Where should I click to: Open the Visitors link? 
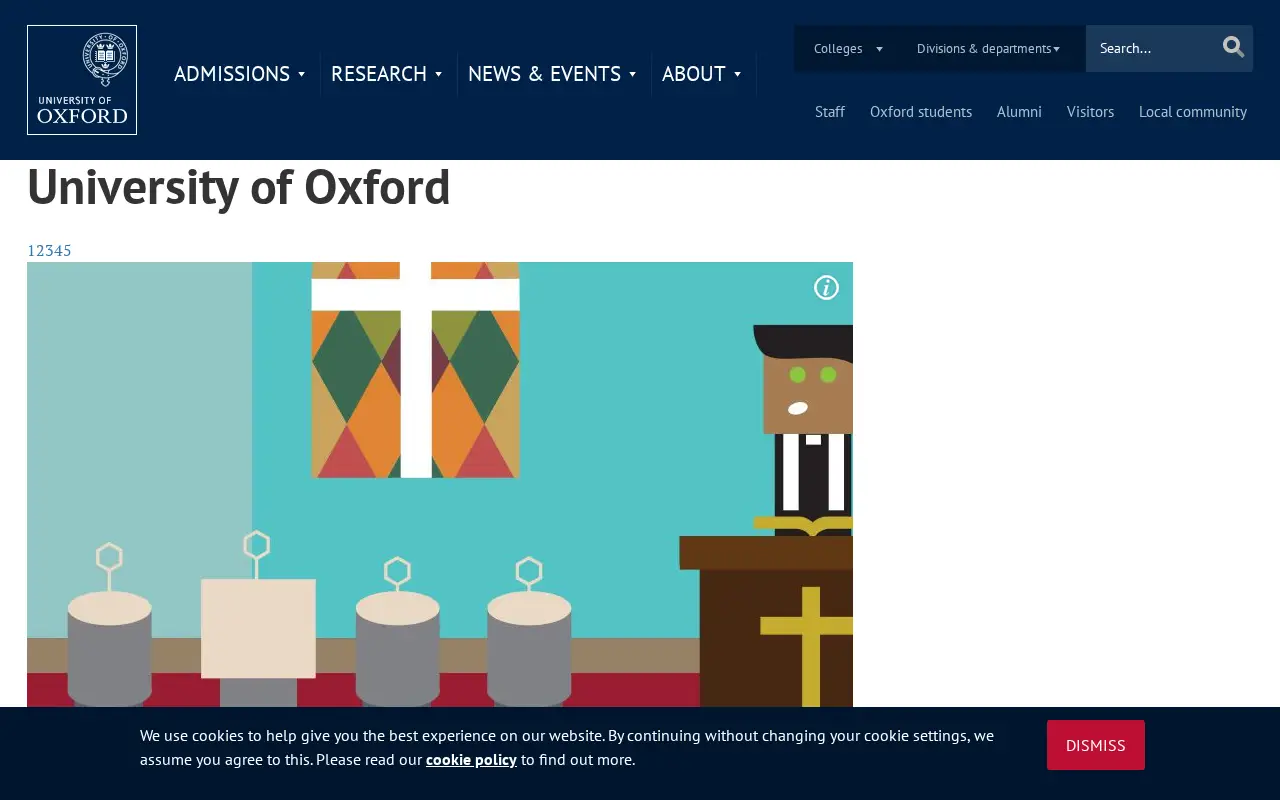[1090, 112]
